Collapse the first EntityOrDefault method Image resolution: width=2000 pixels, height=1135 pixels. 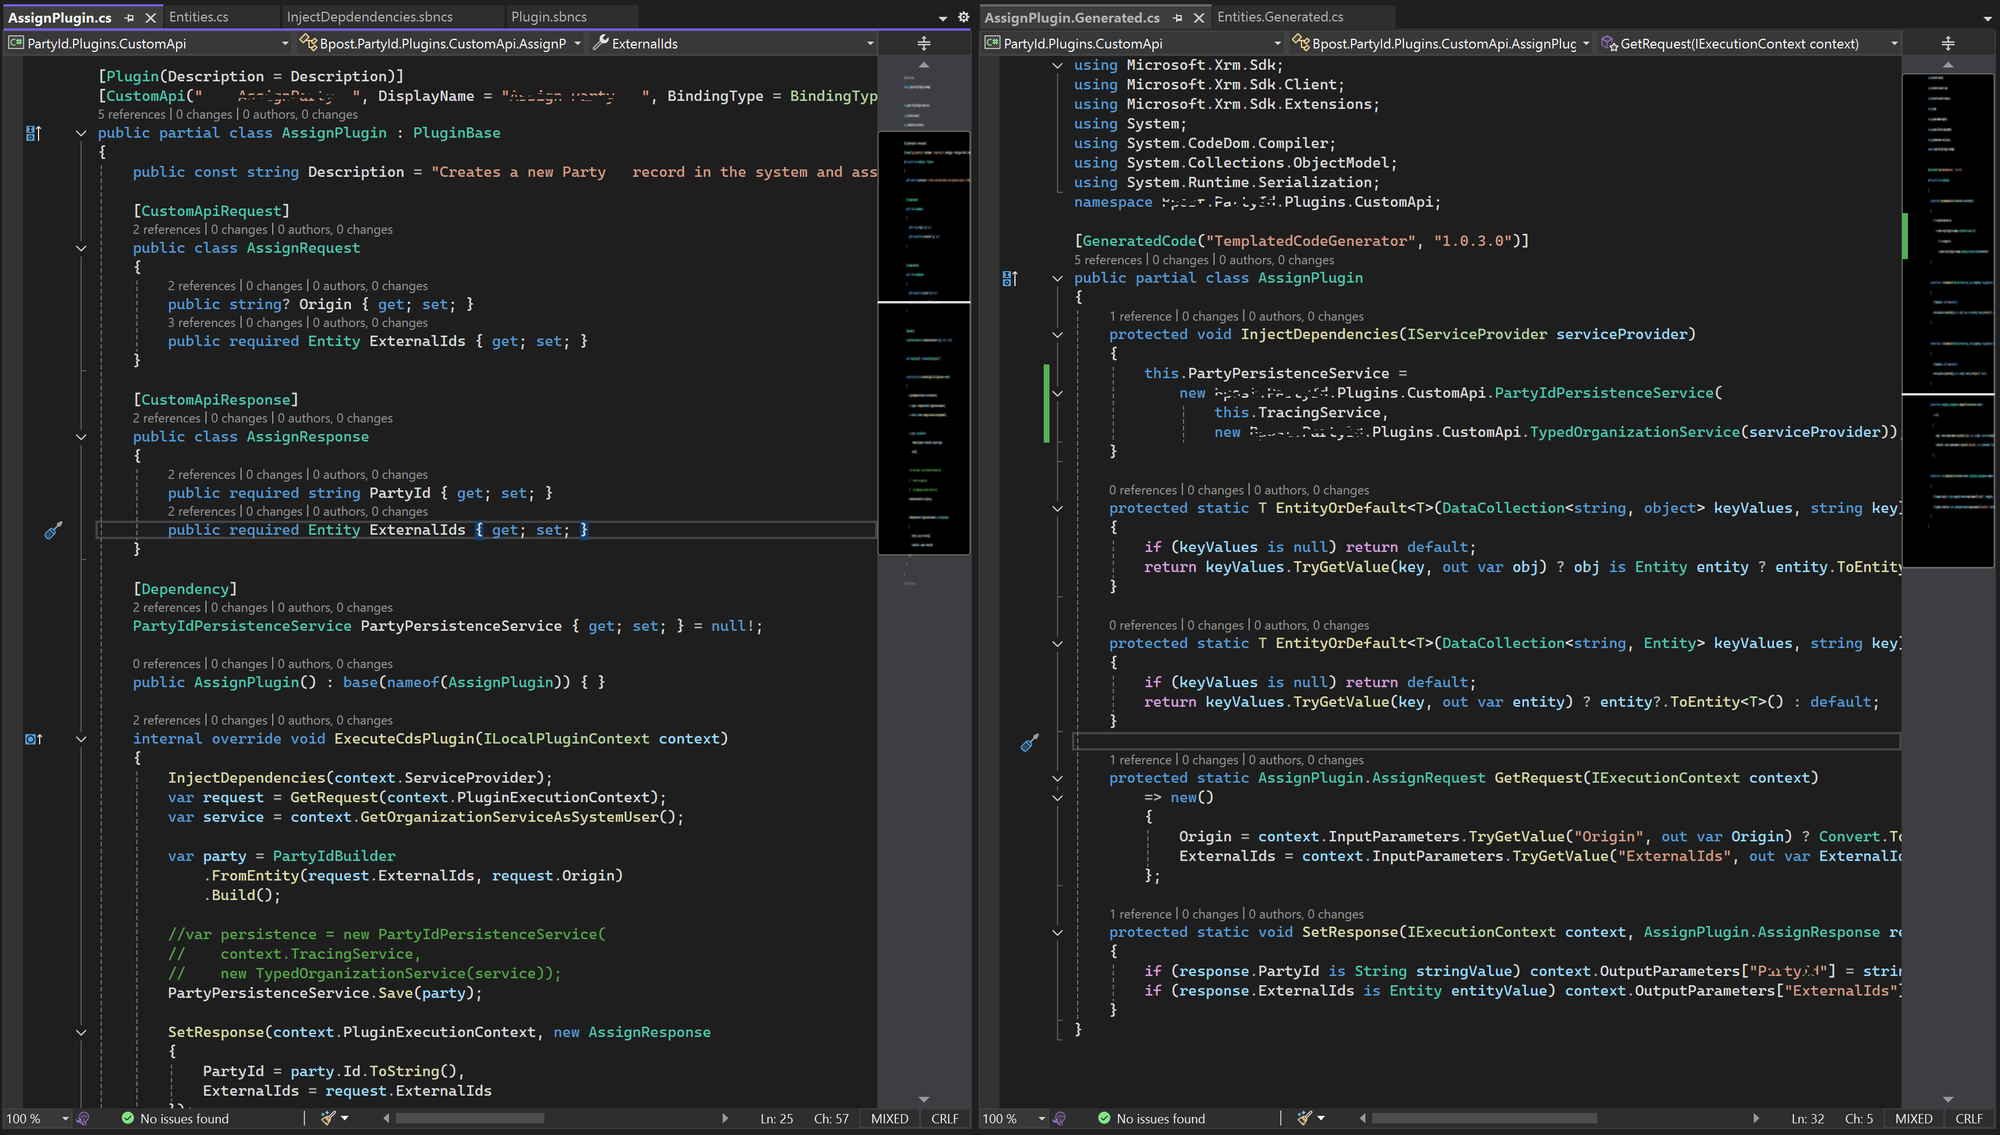pos(1057,508)
